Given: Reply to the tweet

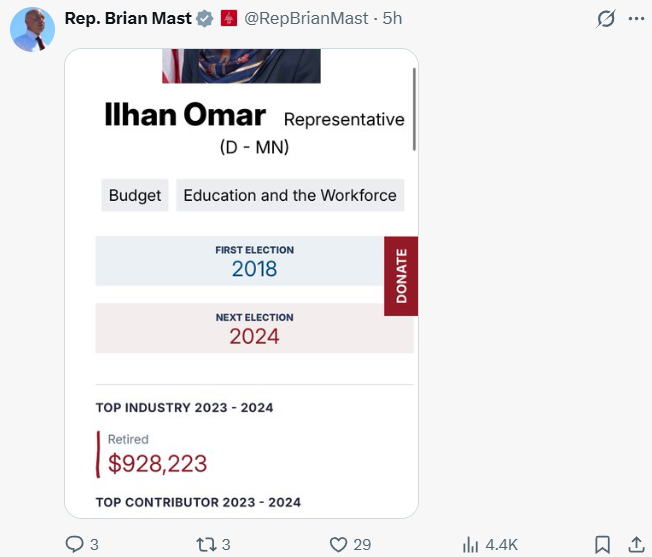Looking at the screenshot, I should point(75,544).
